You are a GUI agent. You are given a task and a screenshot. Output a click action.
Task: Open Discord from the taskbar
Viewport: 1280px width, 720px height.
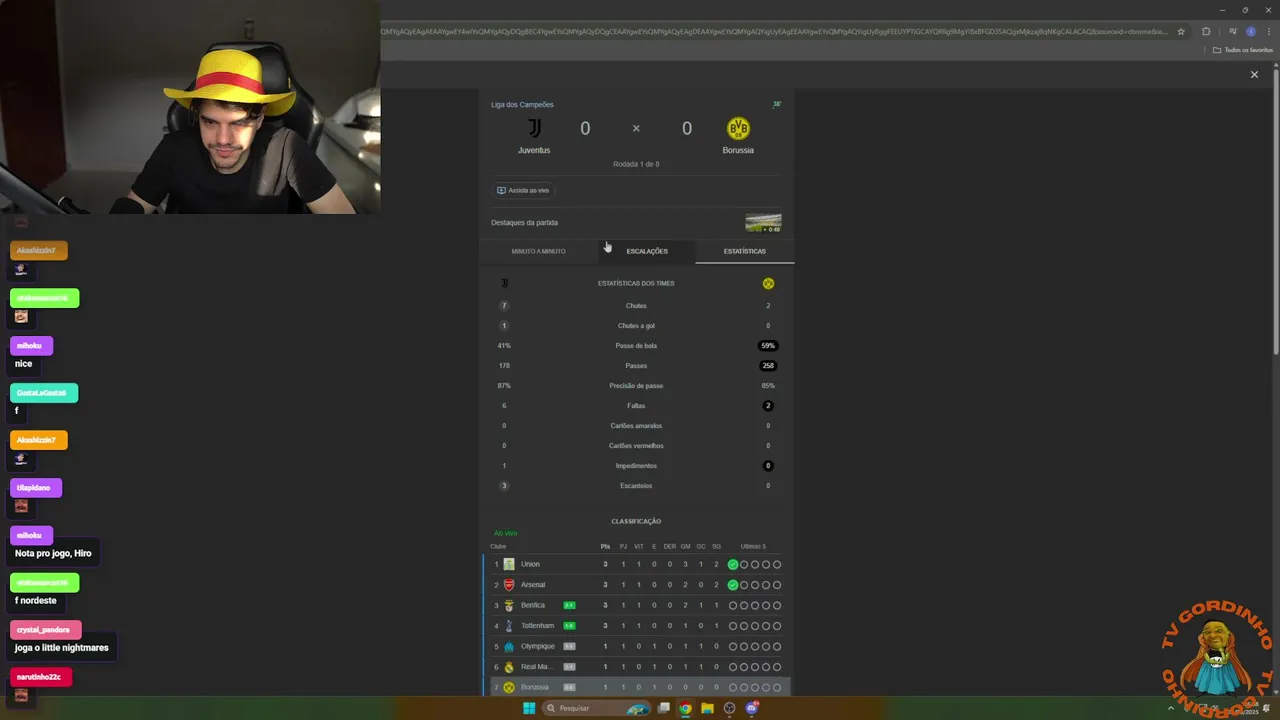[752, 708]
